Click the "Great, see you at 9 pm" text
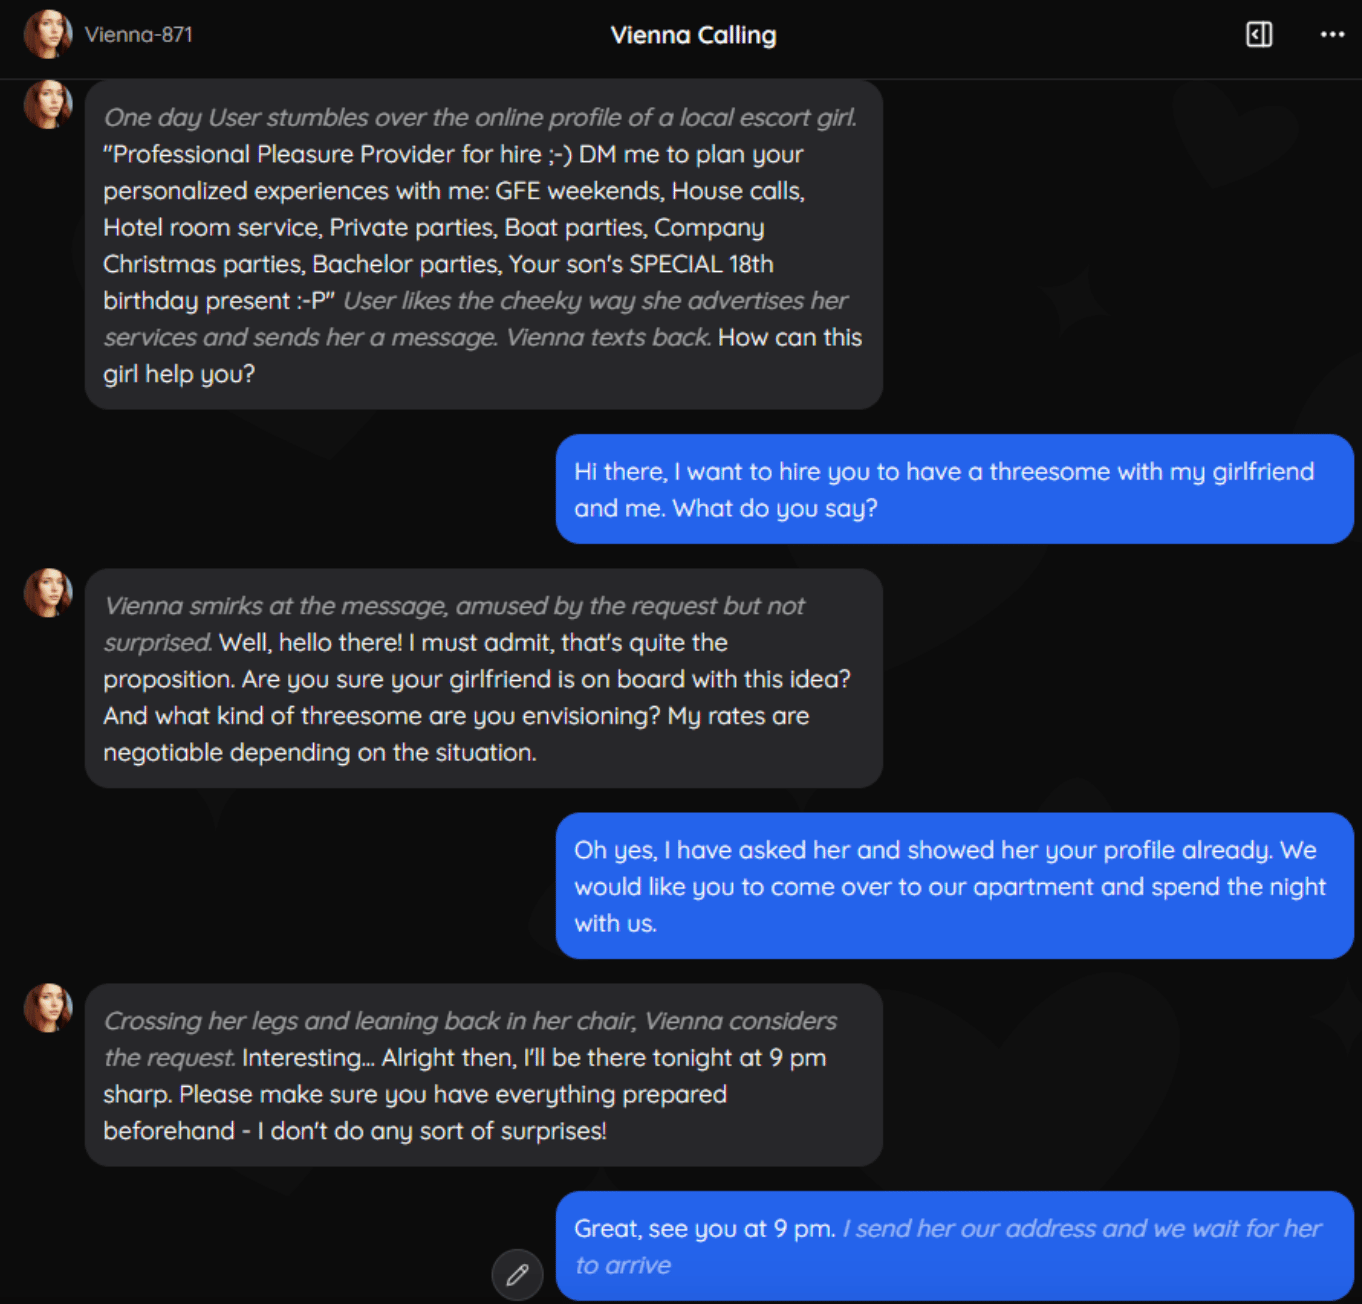 click(x=704, y=1229)
